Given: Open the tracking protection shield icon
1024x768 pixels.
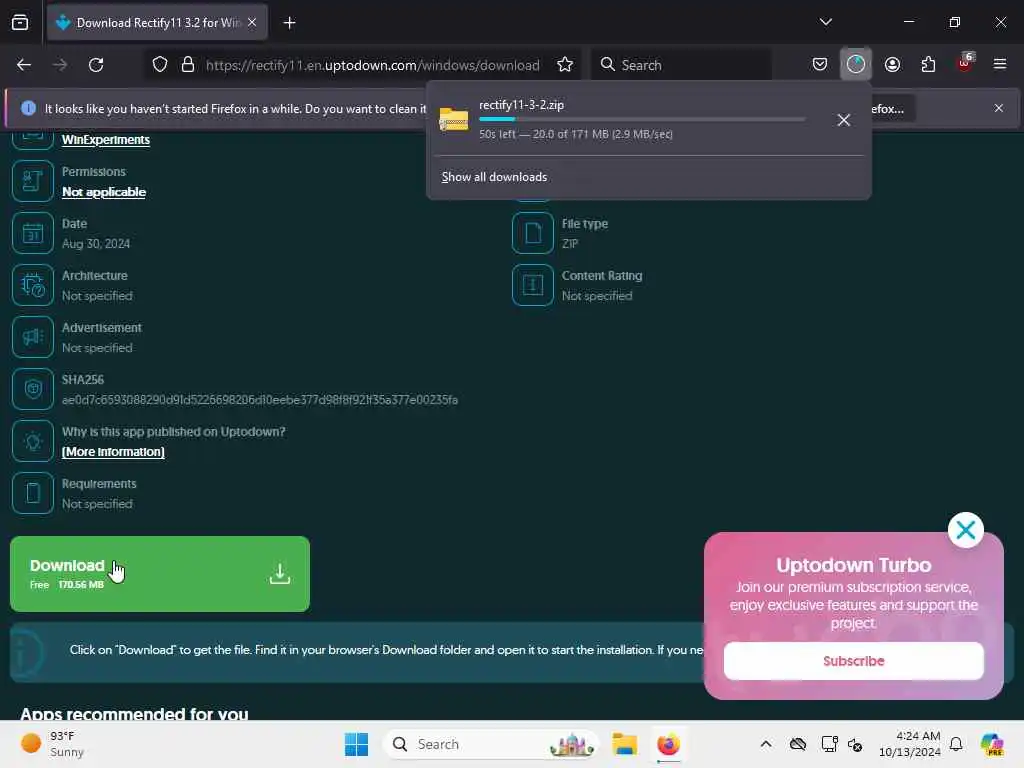Looking at the screenshot, I should tap(160, 65).
